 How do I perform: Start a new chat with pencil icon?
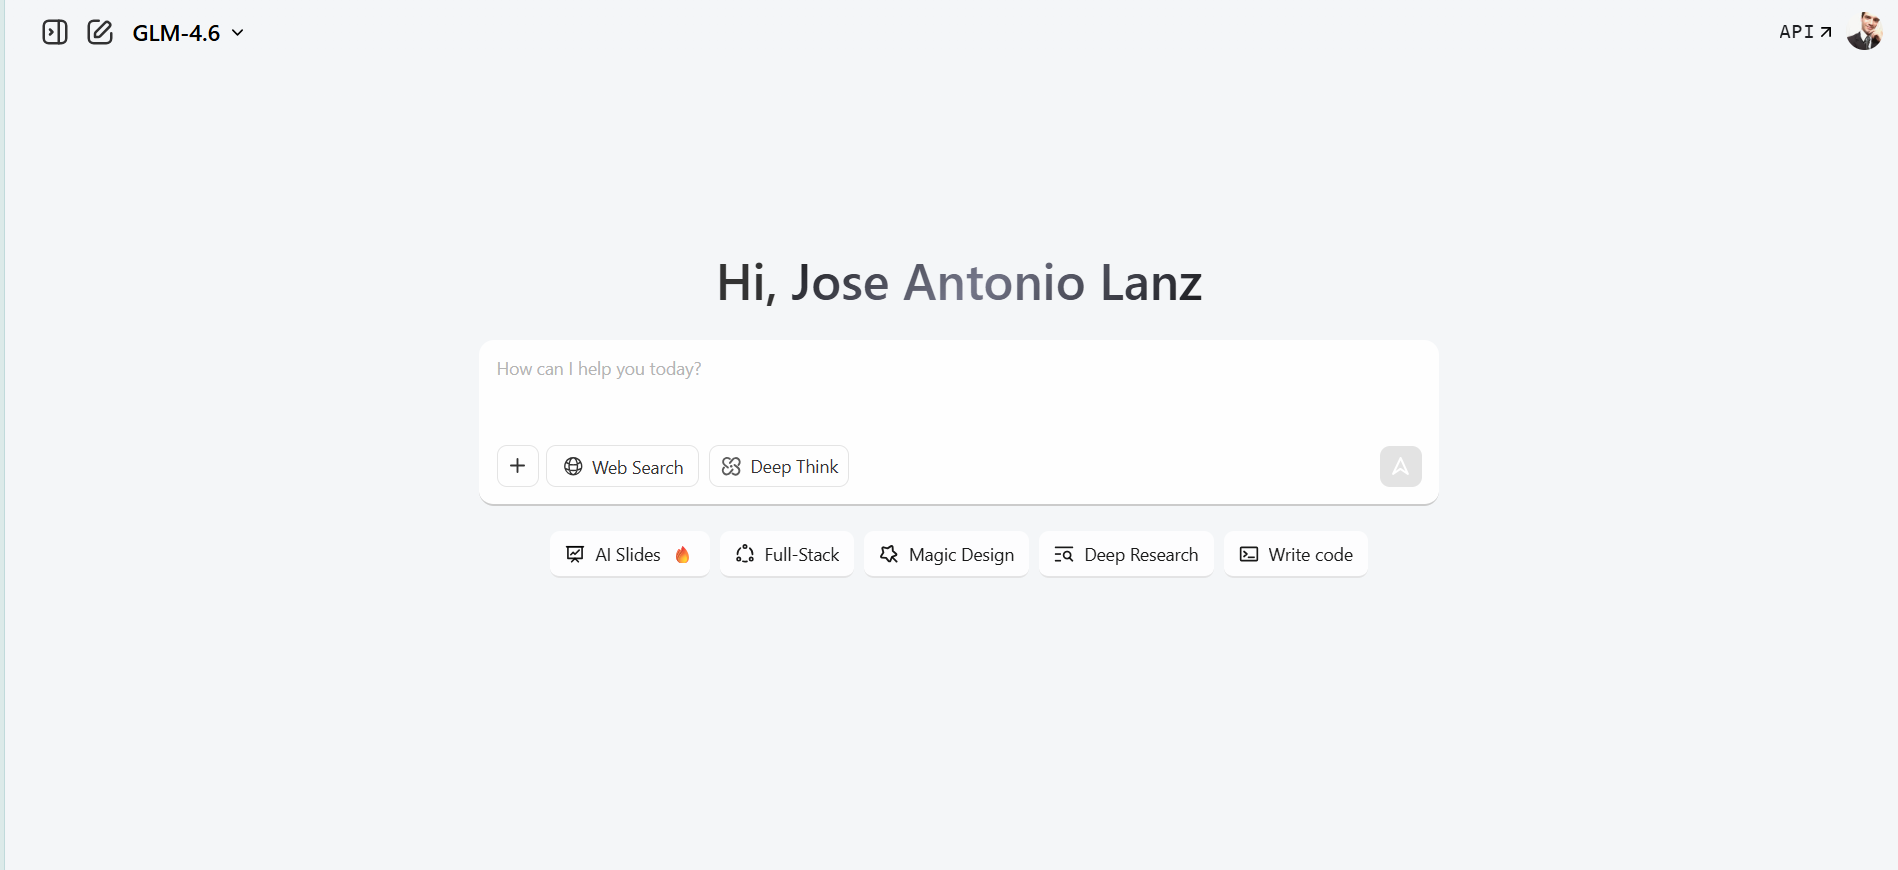(100, 33)
